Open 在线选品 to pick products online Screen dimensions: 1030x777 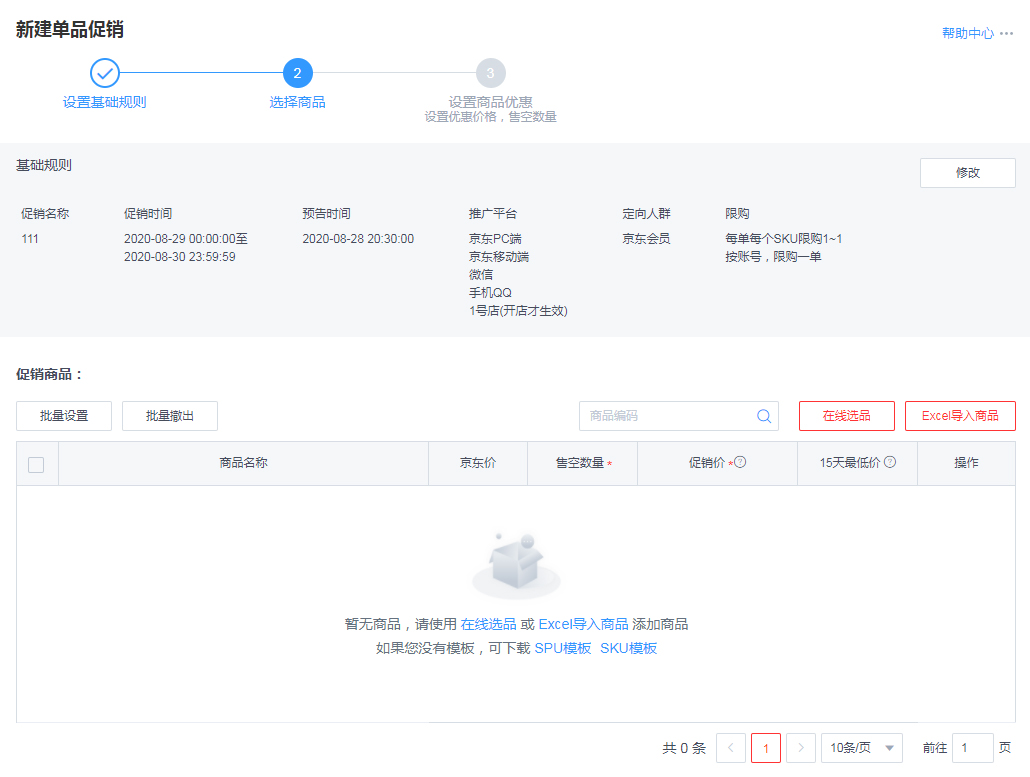(x=846, y=415)
